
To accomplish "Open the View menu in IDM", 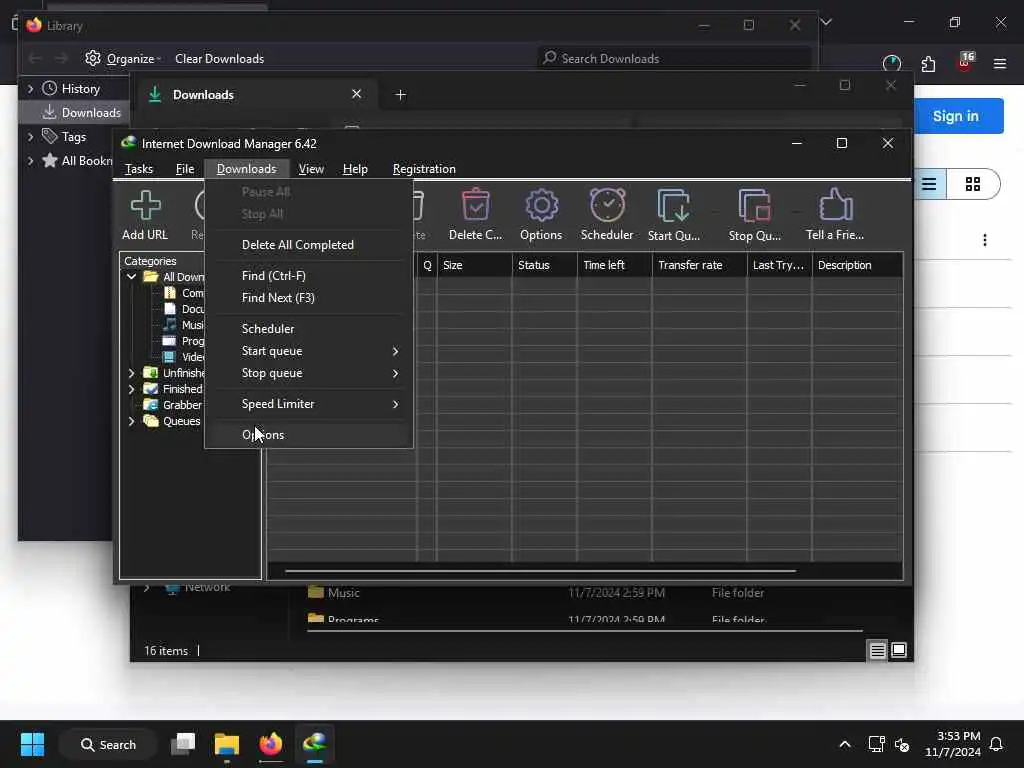I will 311,169.
